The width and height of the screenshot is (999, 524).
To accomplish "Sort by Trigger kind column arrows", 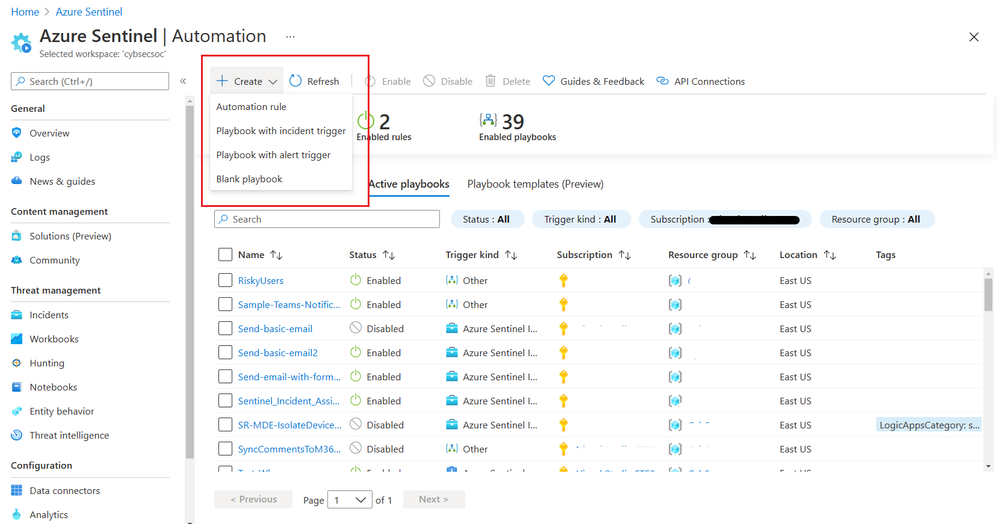I will [x=511, y=255].
